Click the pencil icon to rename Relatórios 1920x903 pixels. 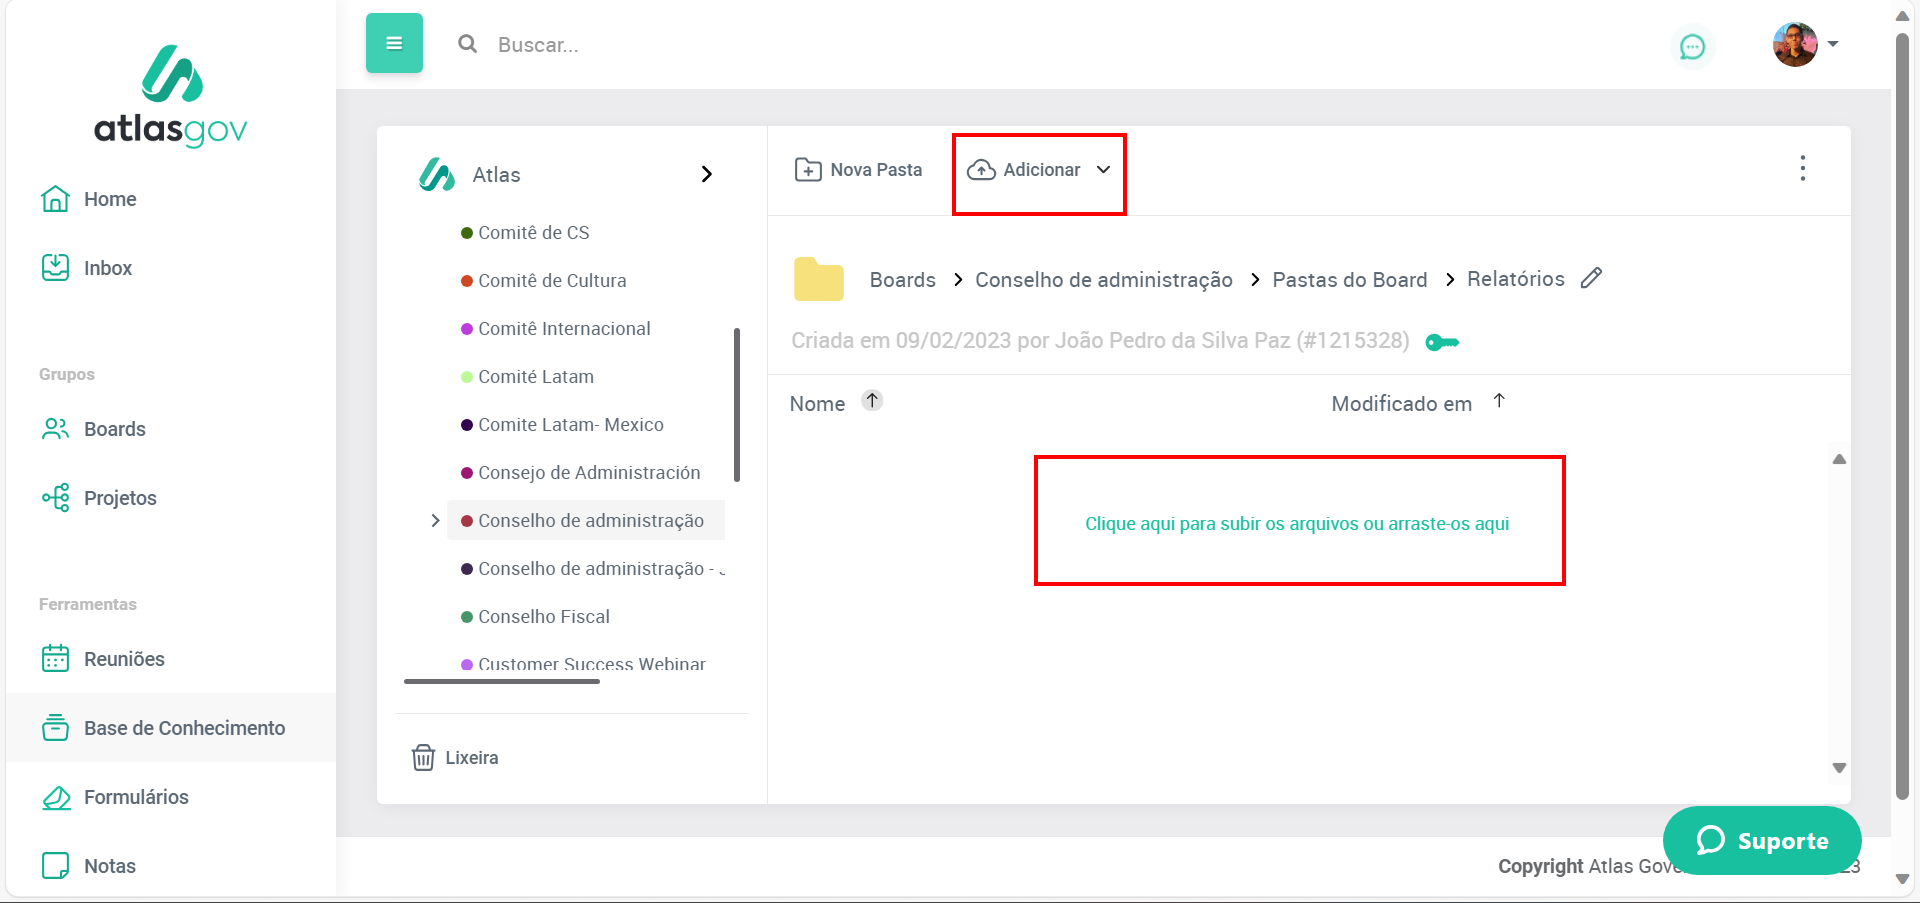point(1591,278)
